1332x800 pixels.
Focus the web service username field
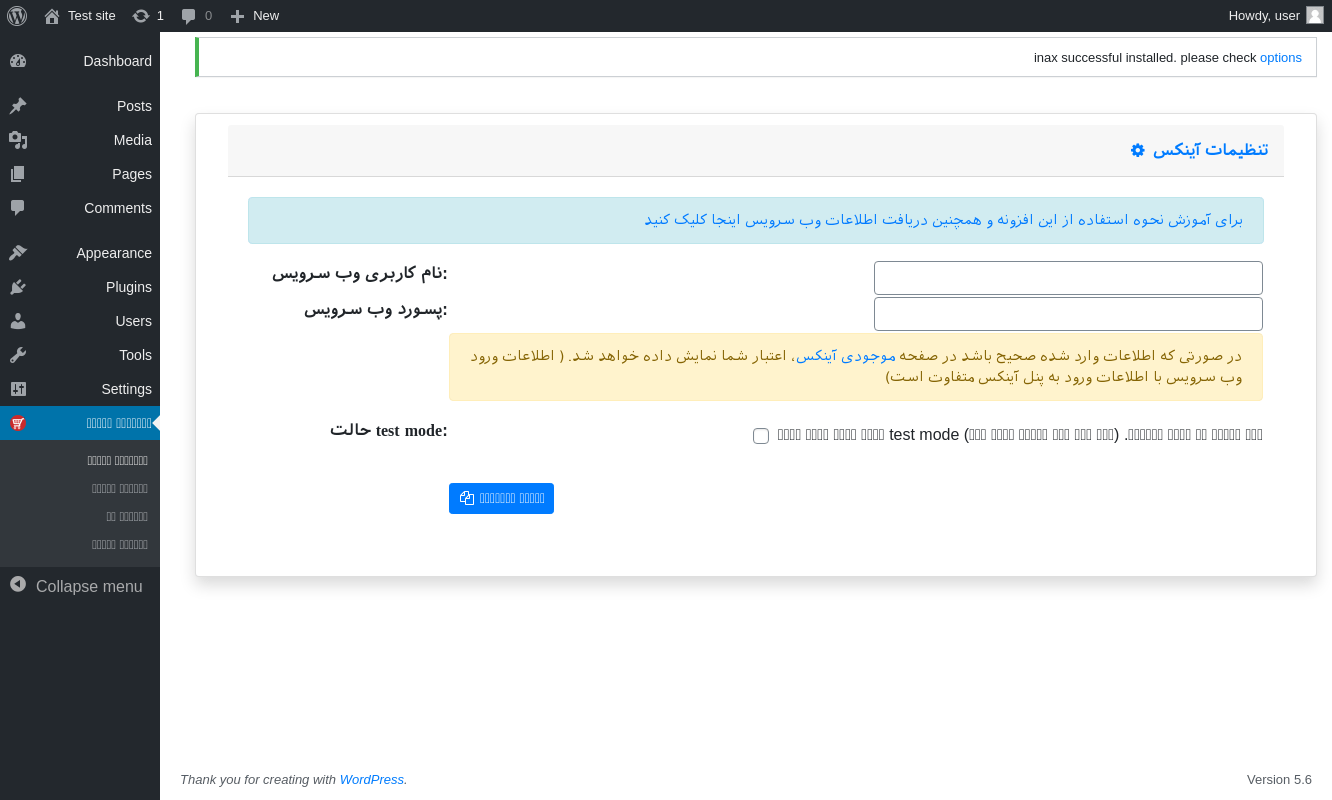(x=1068, y=278)
